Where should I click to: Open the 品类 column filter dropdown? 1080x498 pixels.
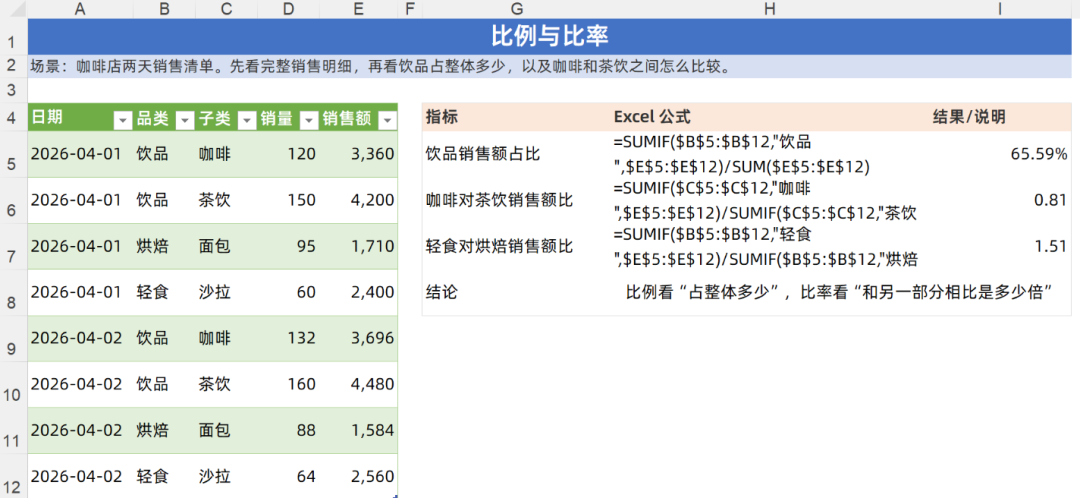pos(185,121)
